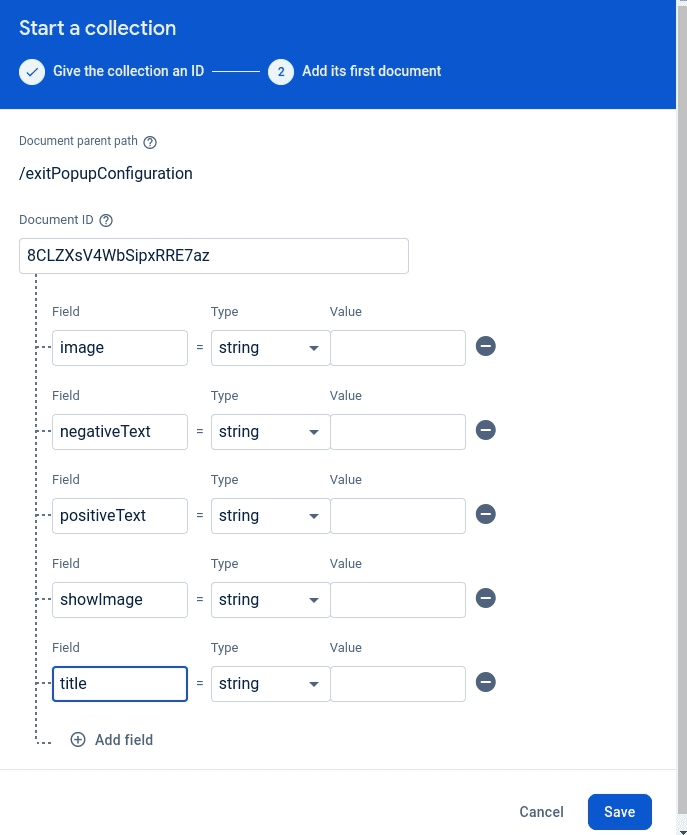Click the Document ID input field
The width and height of the screenshot is (687, 835).
[x=213, y=256]
